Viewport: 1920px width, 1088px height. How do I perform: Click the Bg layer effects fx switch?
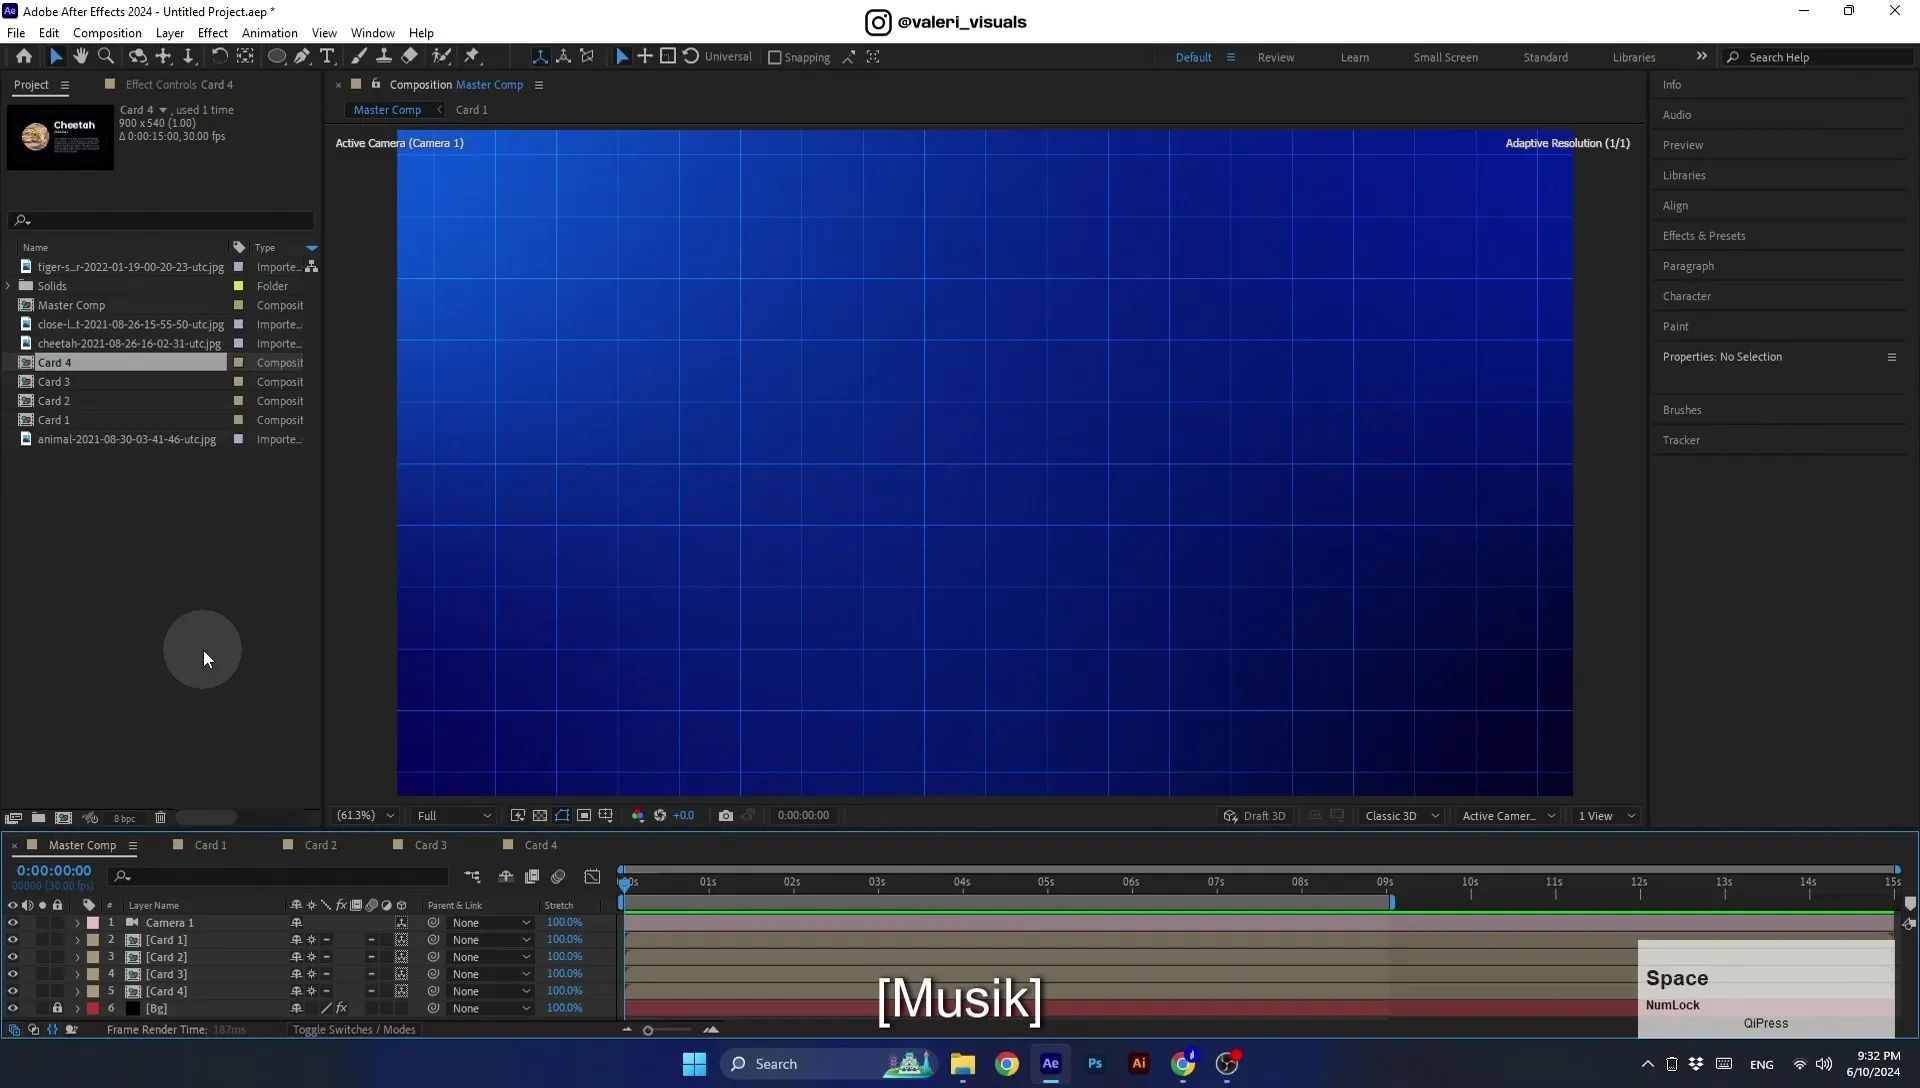pyautogui.click(x=341, y=1008)
